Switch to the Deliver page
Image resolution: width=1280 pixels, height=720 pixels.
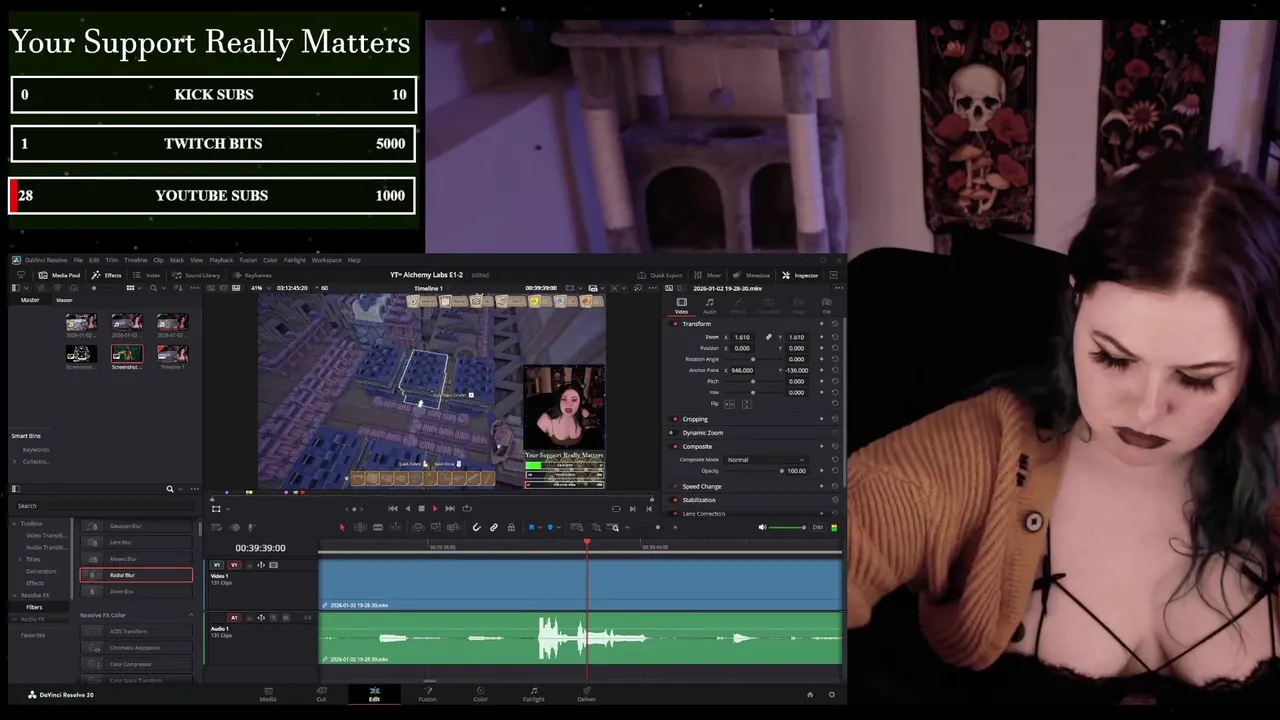[587, 694]
